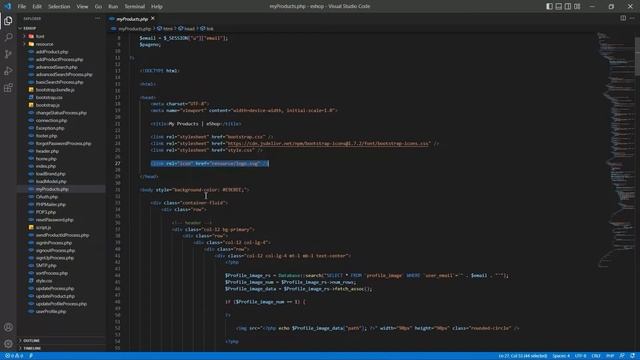
Task: Click line number 27 in gutter
Action: coord(118,163)
